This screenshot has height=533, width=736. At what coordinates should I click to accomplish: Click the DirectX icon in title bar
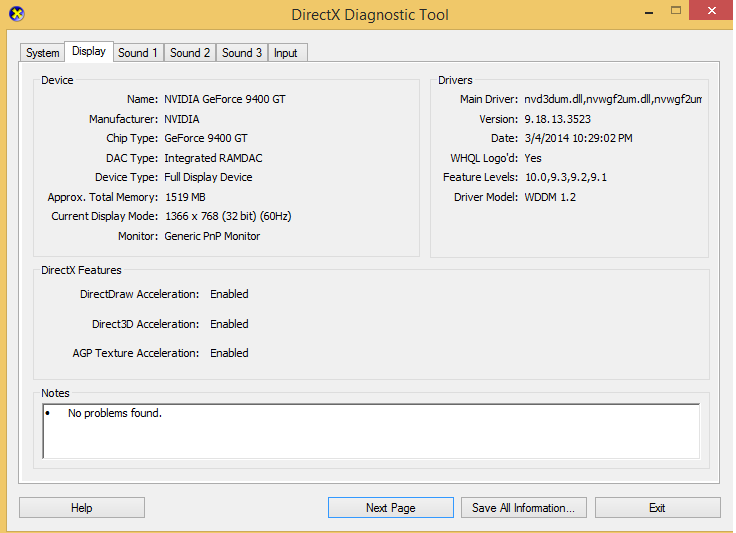(16, 14)
